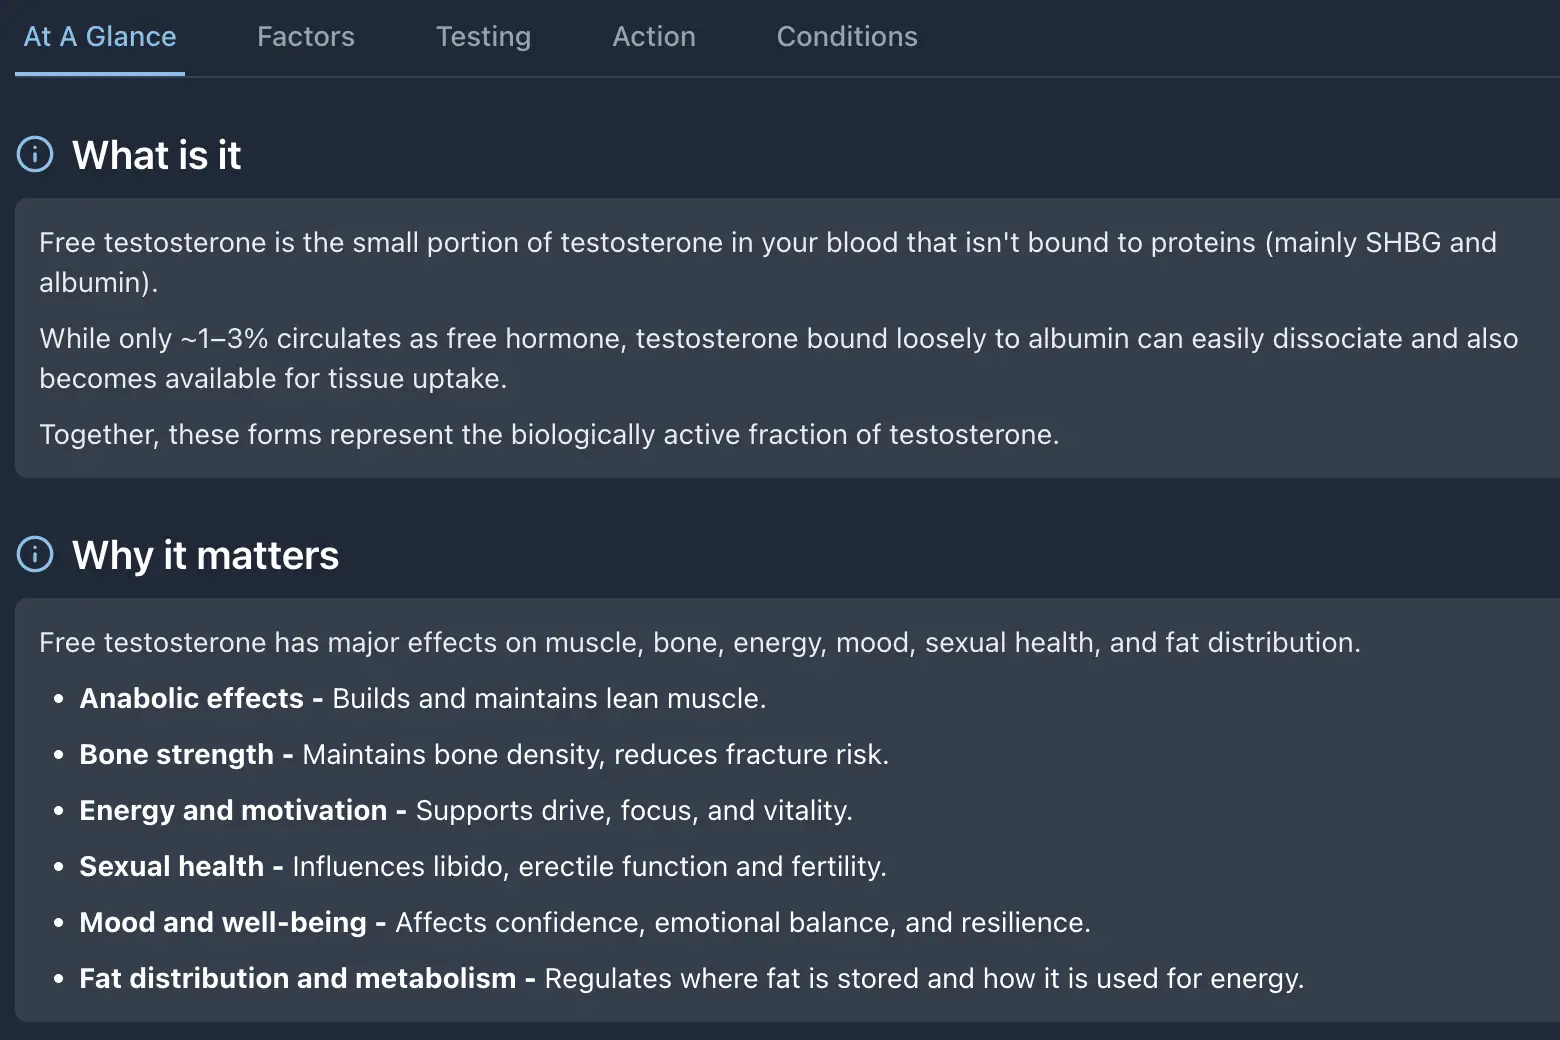Image resolution: width=1560 pixels, height=1040 pixels.
Task: Click the "What is it" heading
Action: 156,155
